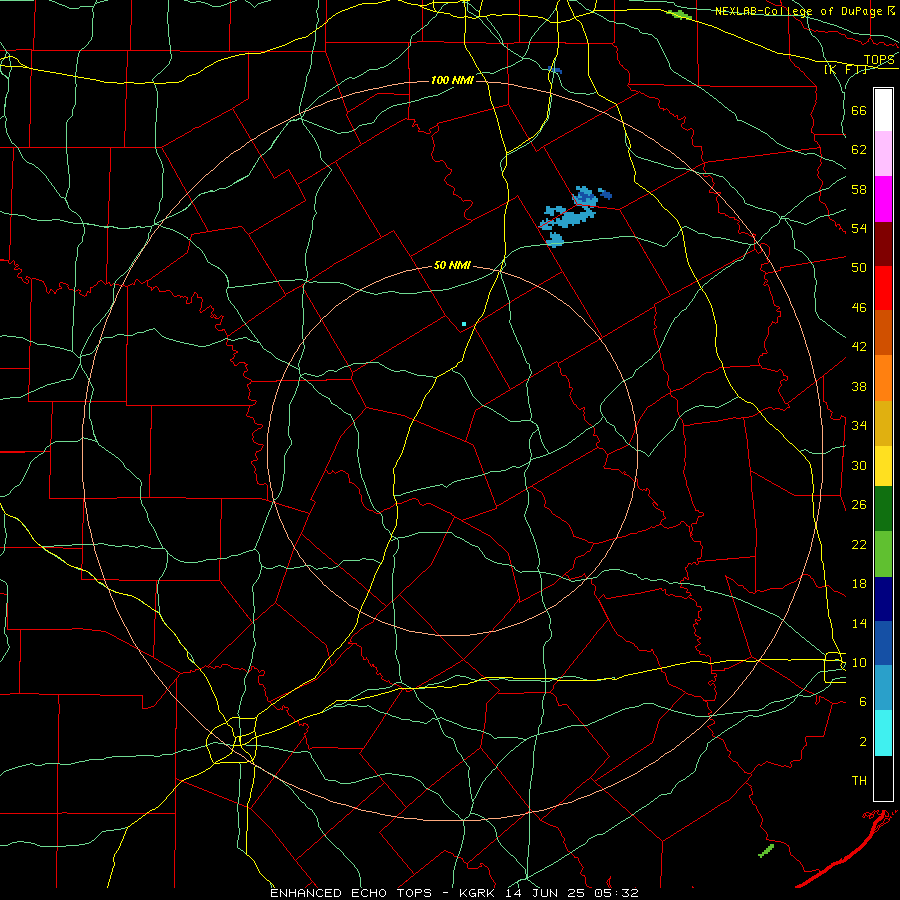Pick the cyan legend swatch
900x900 pixels.
point(883,733)
